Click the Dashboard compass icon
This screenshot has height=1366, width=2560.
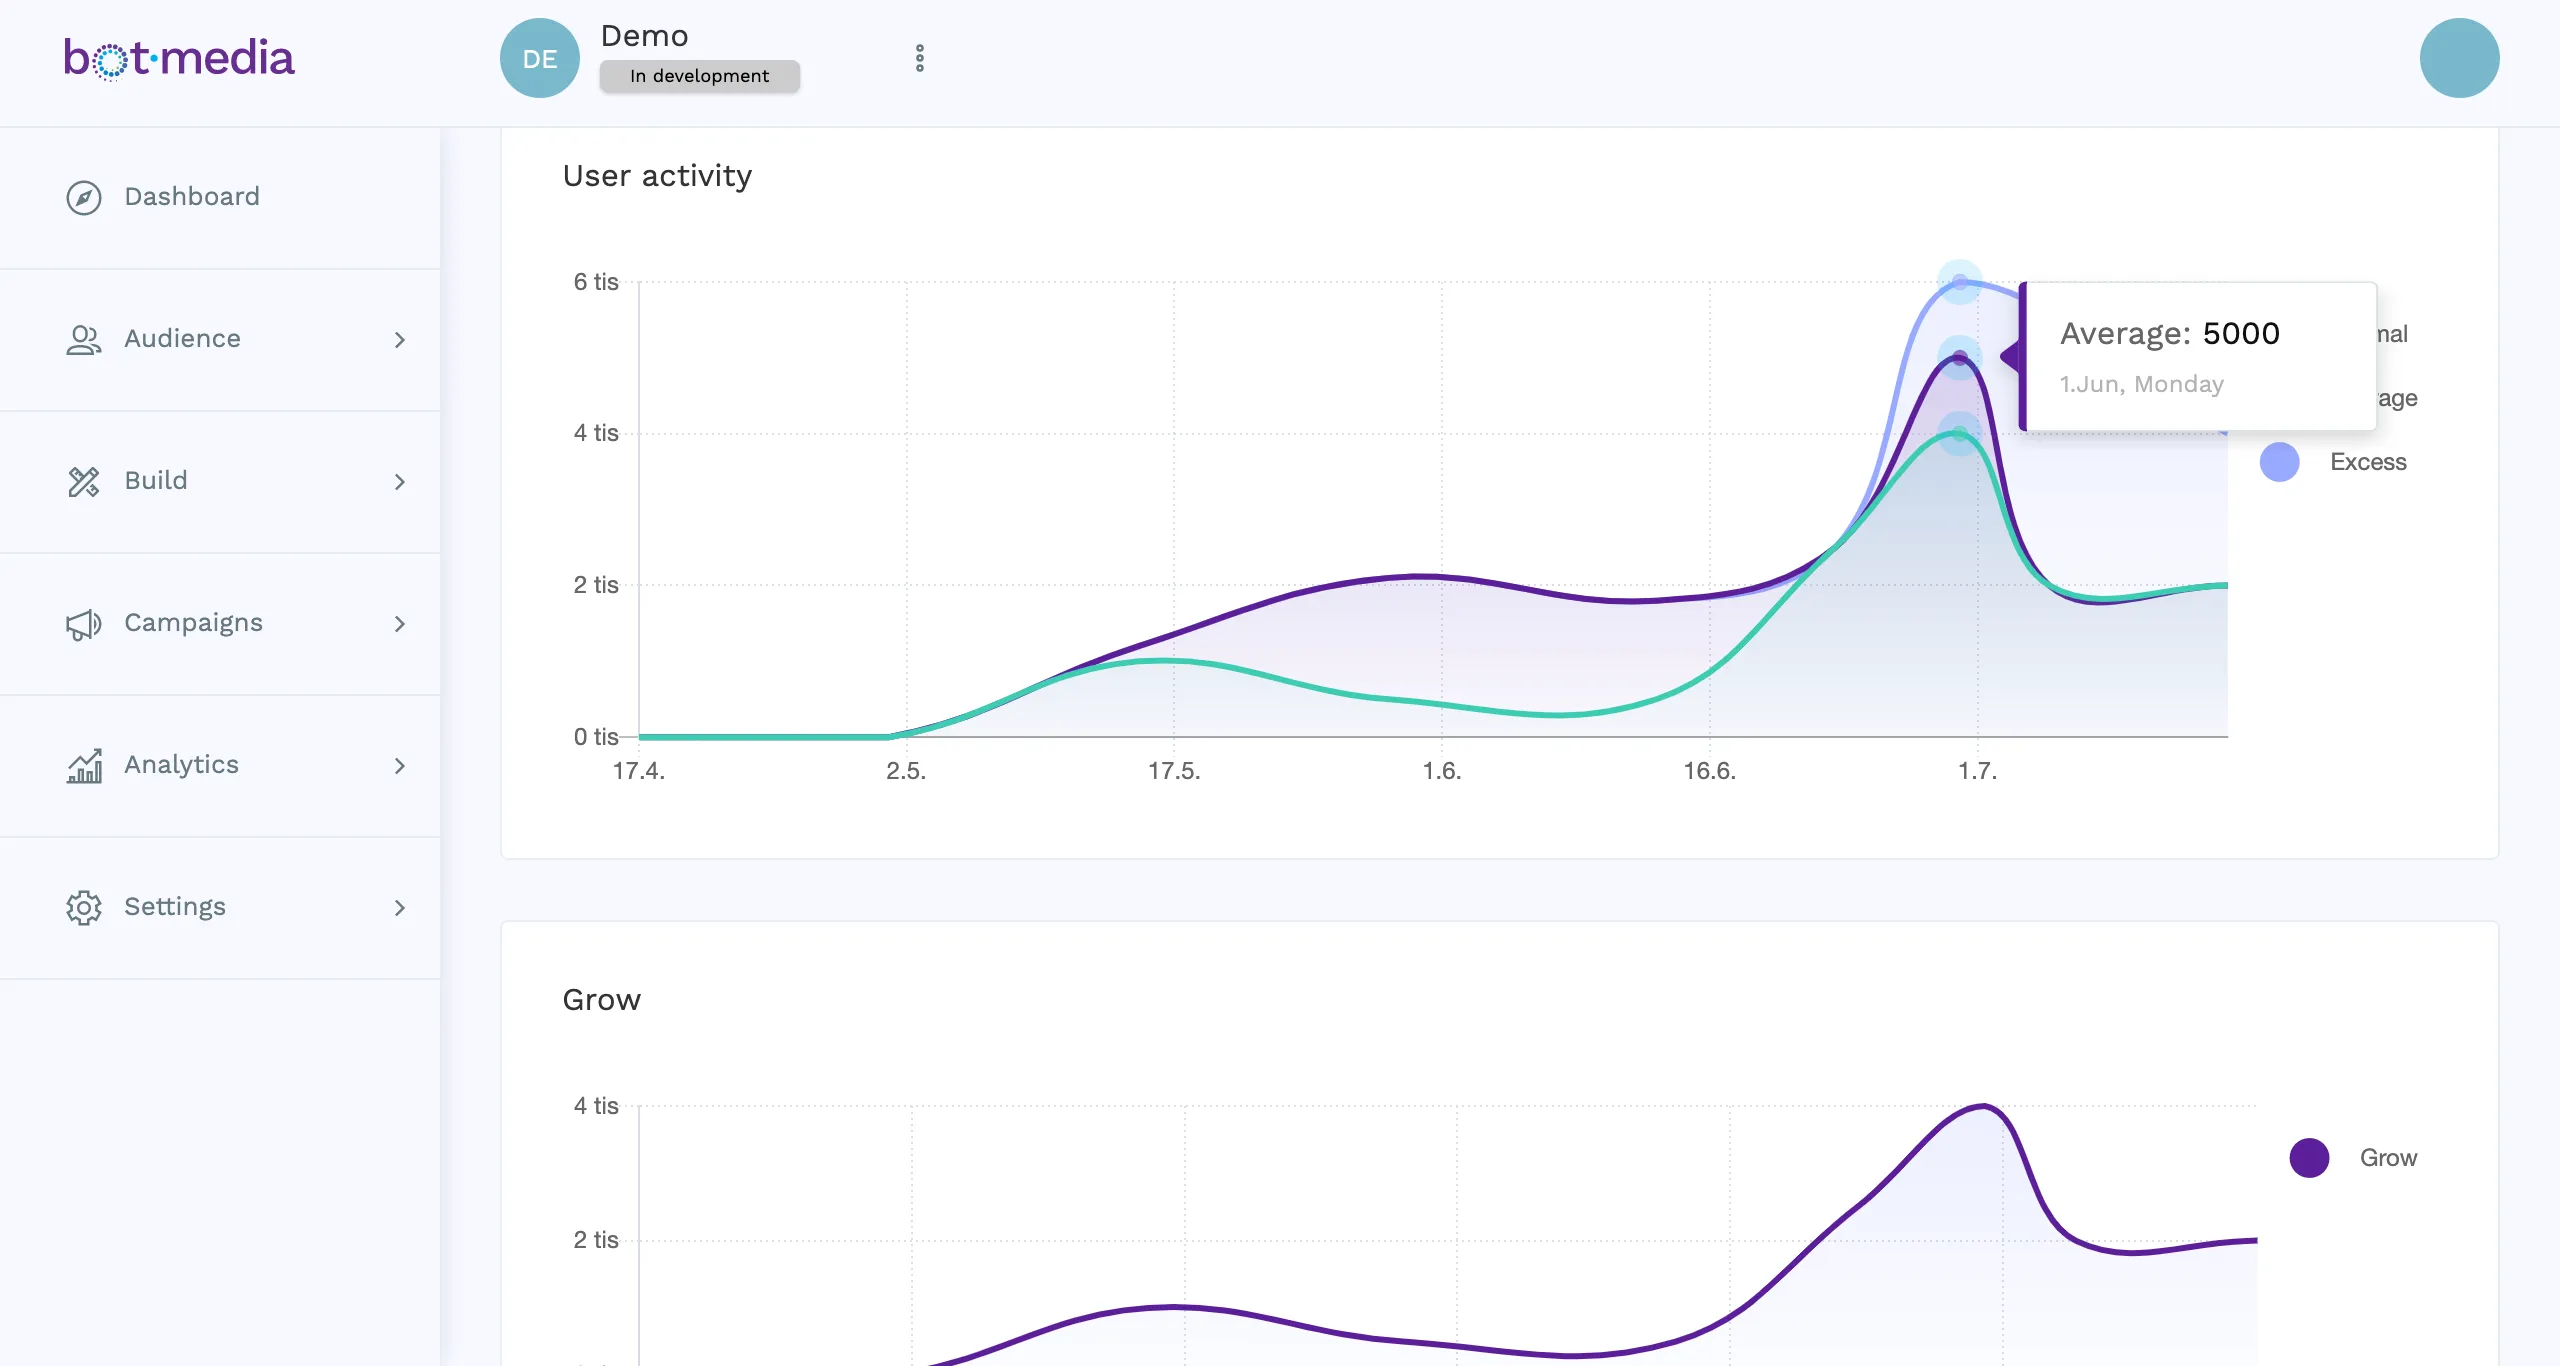click(84, 197)
